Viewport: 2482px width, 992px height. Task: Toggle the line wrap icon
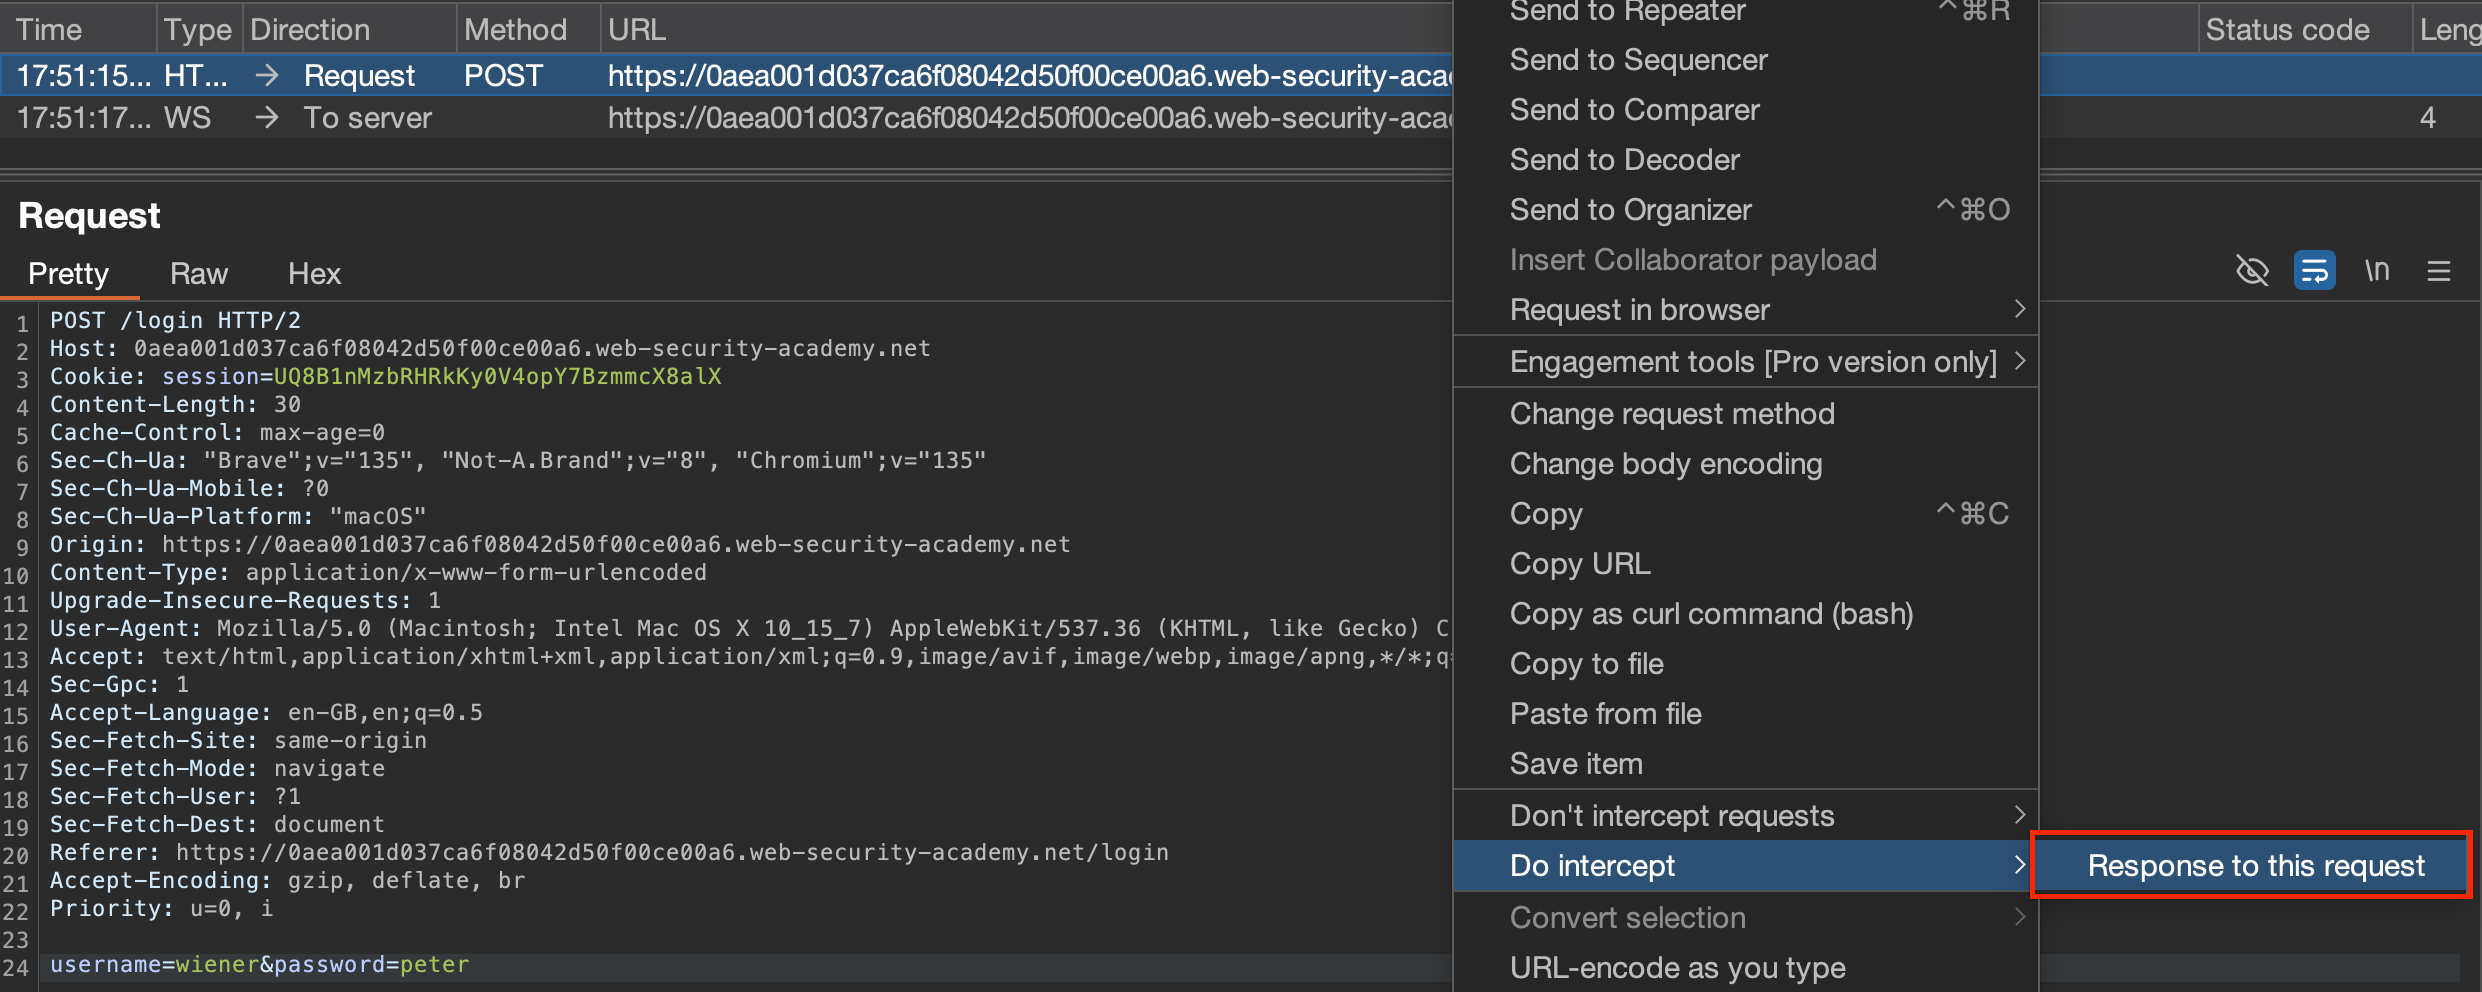tap(2314, 271)
